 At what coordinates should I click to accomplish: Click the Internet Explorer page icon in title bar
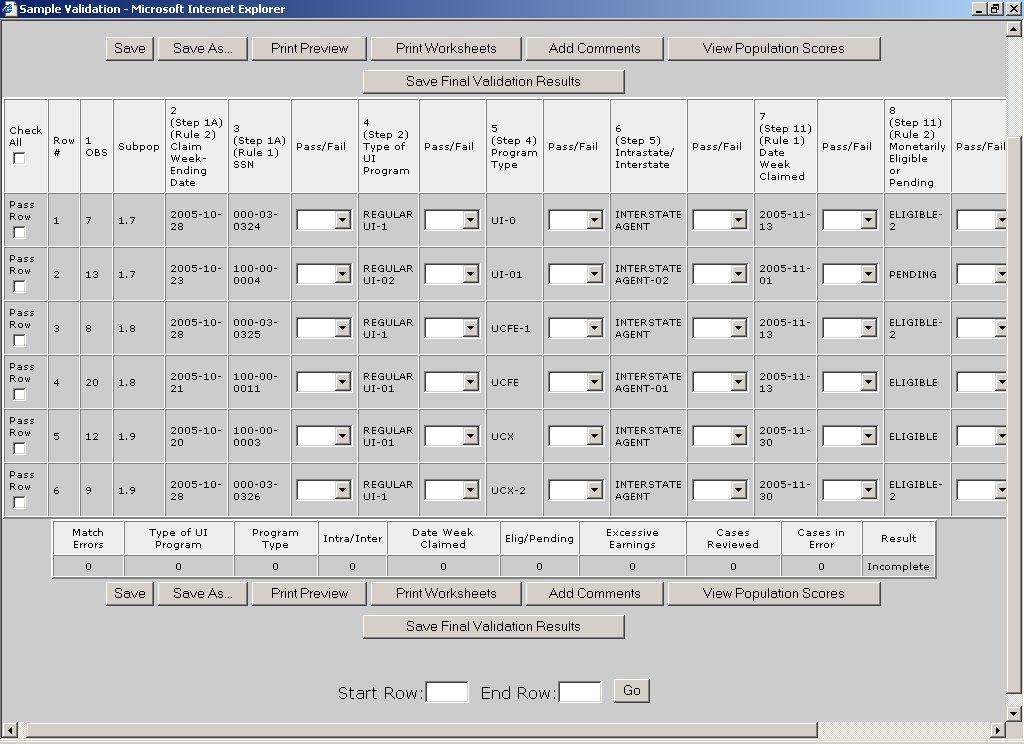pos(10,9)
